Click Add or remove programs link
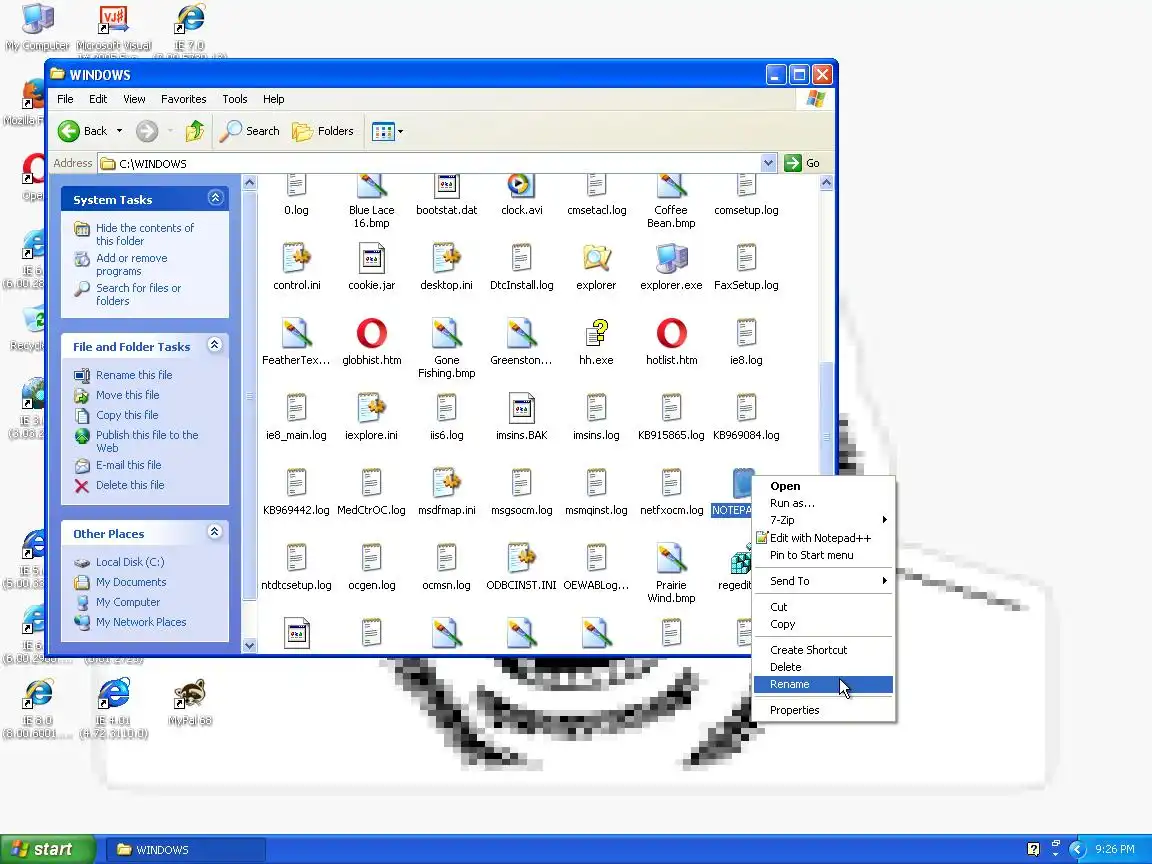This screenshot has width=1152, height=864. (x=132, y=264)
